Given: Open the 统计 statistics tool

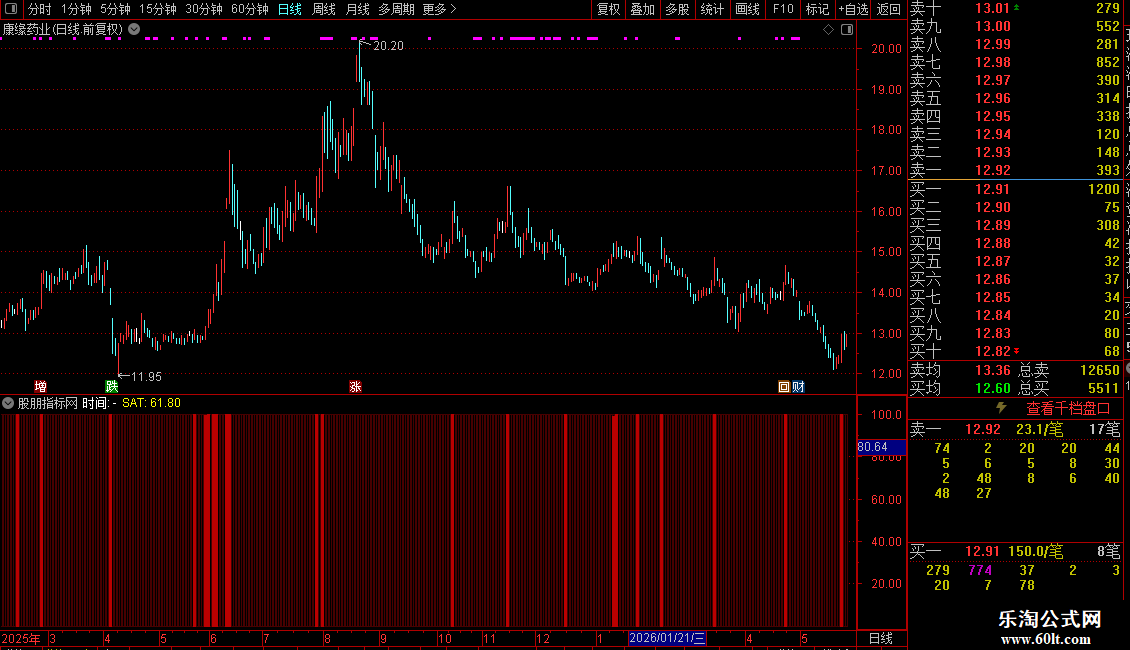Looking at the screenshot, I should click(x=712, y=9).
